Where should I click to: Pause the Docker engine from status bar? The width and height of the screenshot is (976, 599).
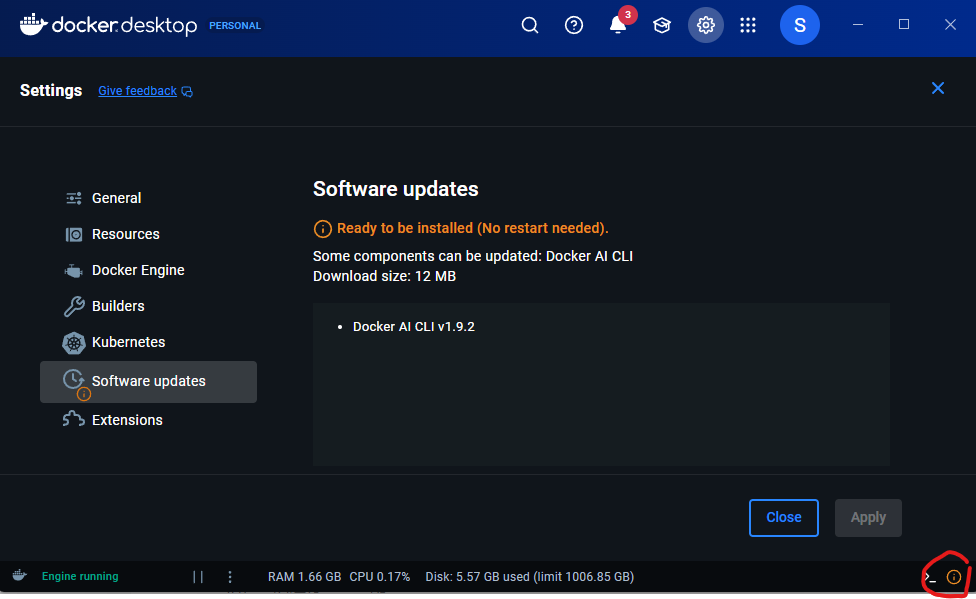pos(198,577)
